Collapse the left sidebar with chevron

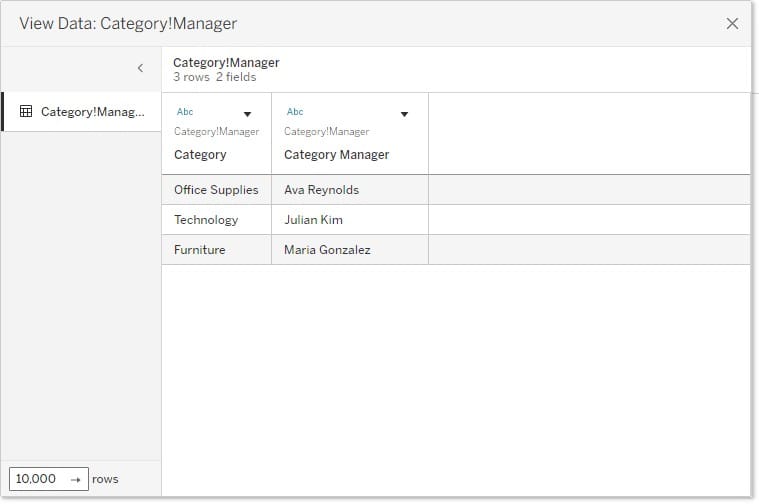click(140, 68)
